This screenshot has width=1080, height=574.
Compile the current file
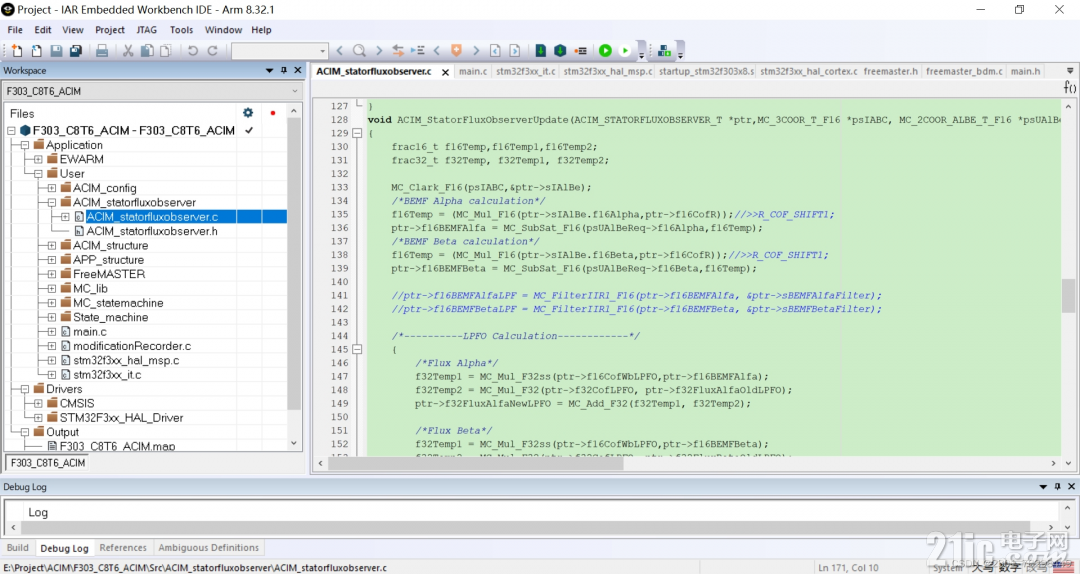point(541,50)
